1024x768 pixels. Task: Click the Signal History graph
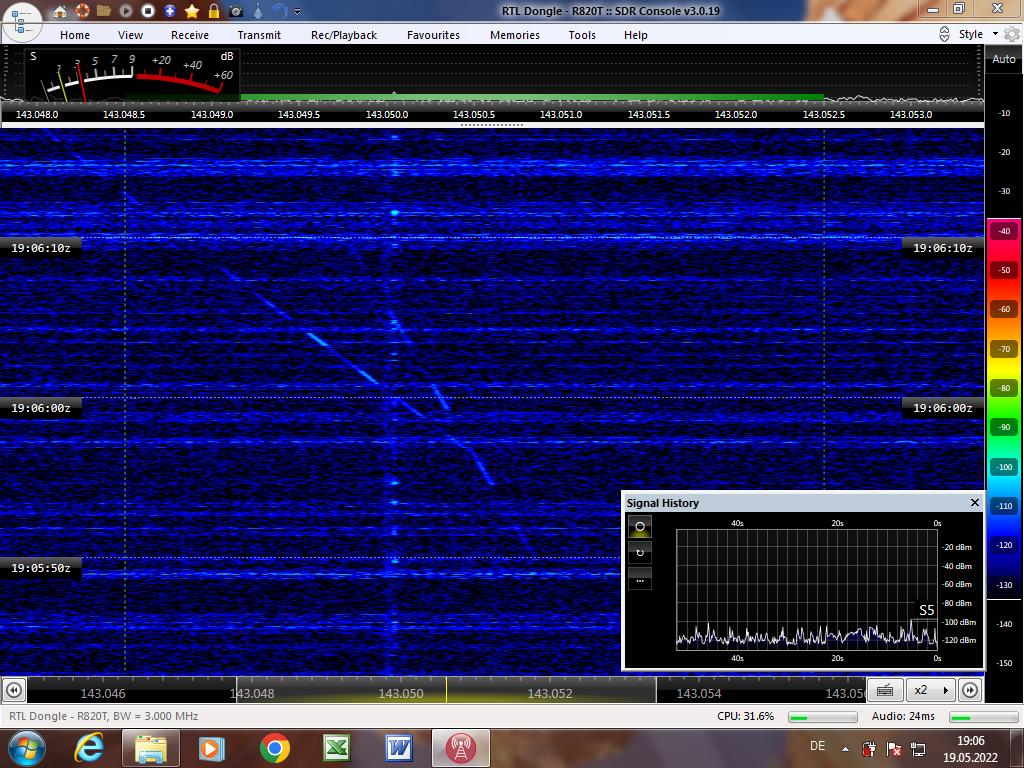coord(807,590)
